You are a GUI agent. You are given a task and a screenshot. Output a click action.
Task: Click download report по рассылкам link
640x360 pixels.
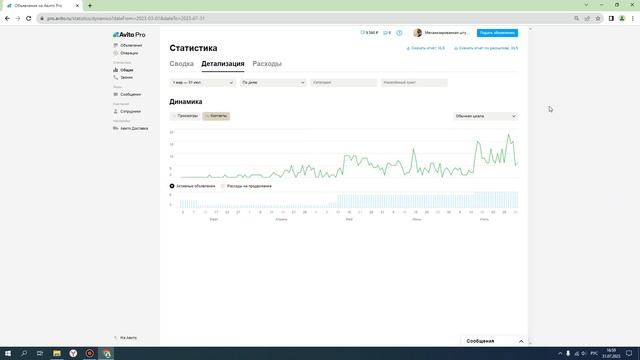click(x=486, y=48)
